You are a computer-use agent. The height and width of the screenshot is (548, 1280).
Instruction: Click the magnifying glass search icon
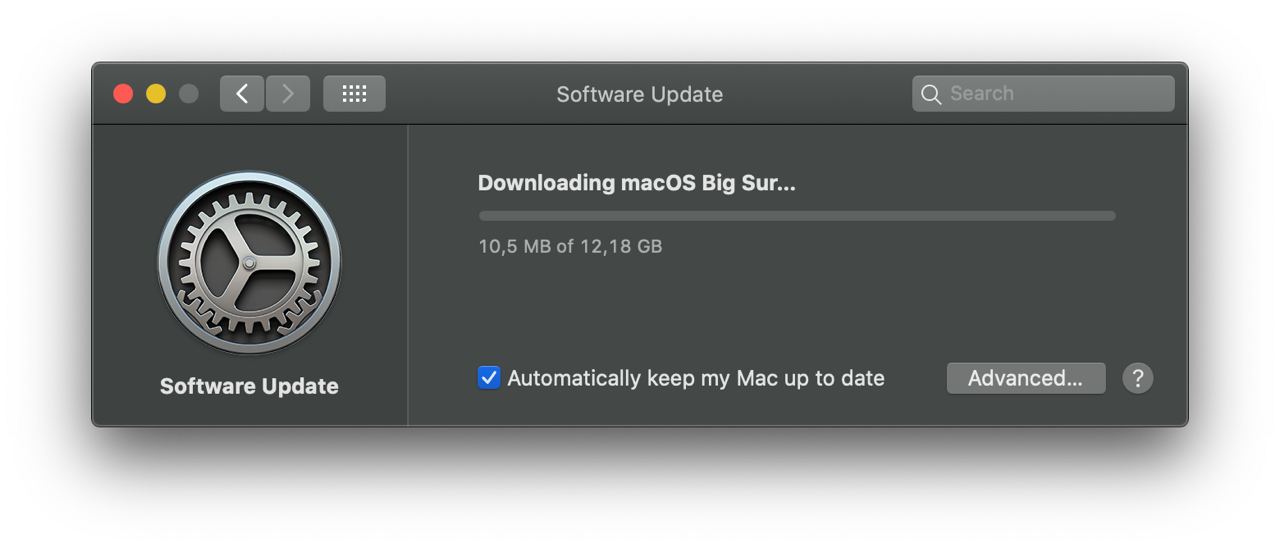931,94
